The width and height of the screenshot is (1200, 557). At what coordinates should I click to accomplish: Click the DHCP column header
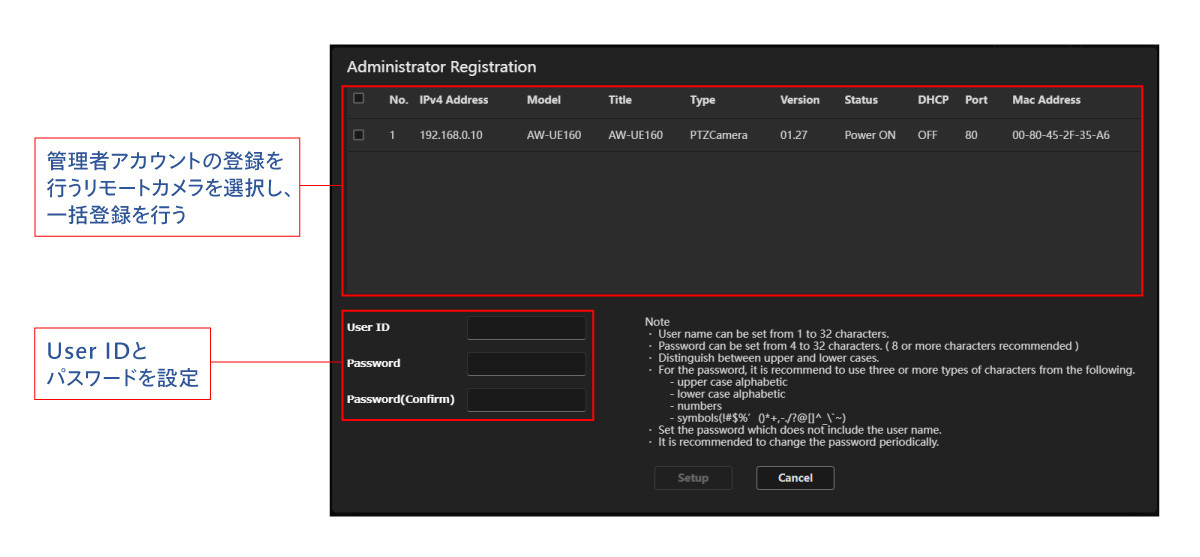(x=933, y=100)
